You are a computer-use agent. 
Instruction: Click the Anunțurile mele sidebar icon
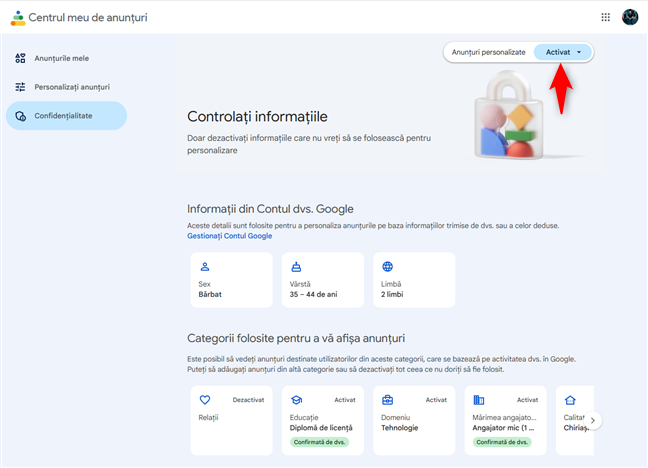point(20,58)
